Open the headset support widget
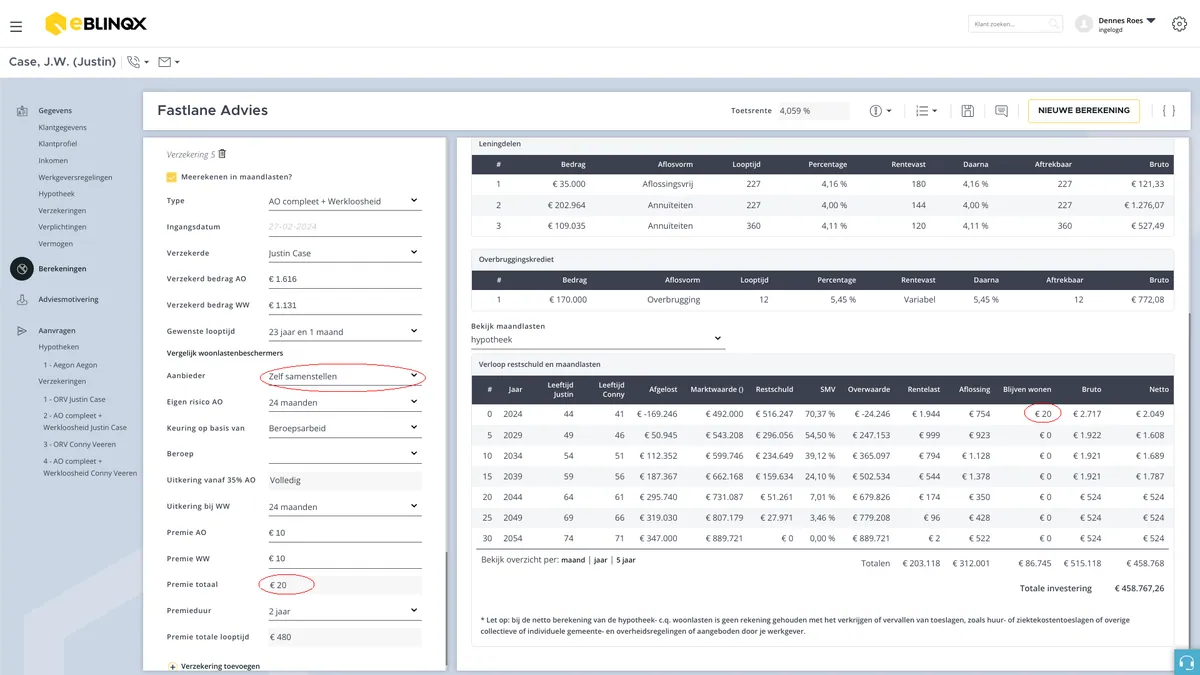 click(1187, 662)
